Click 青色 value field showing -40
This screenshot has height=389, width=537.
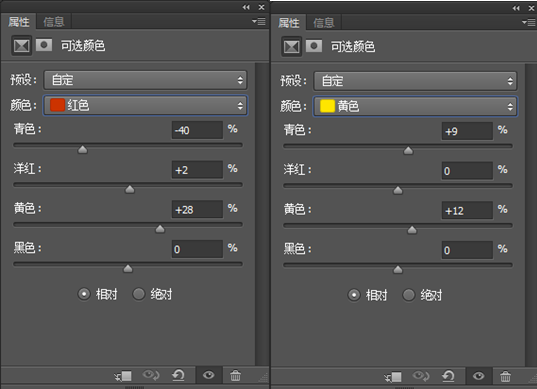[x=197, y=130]
